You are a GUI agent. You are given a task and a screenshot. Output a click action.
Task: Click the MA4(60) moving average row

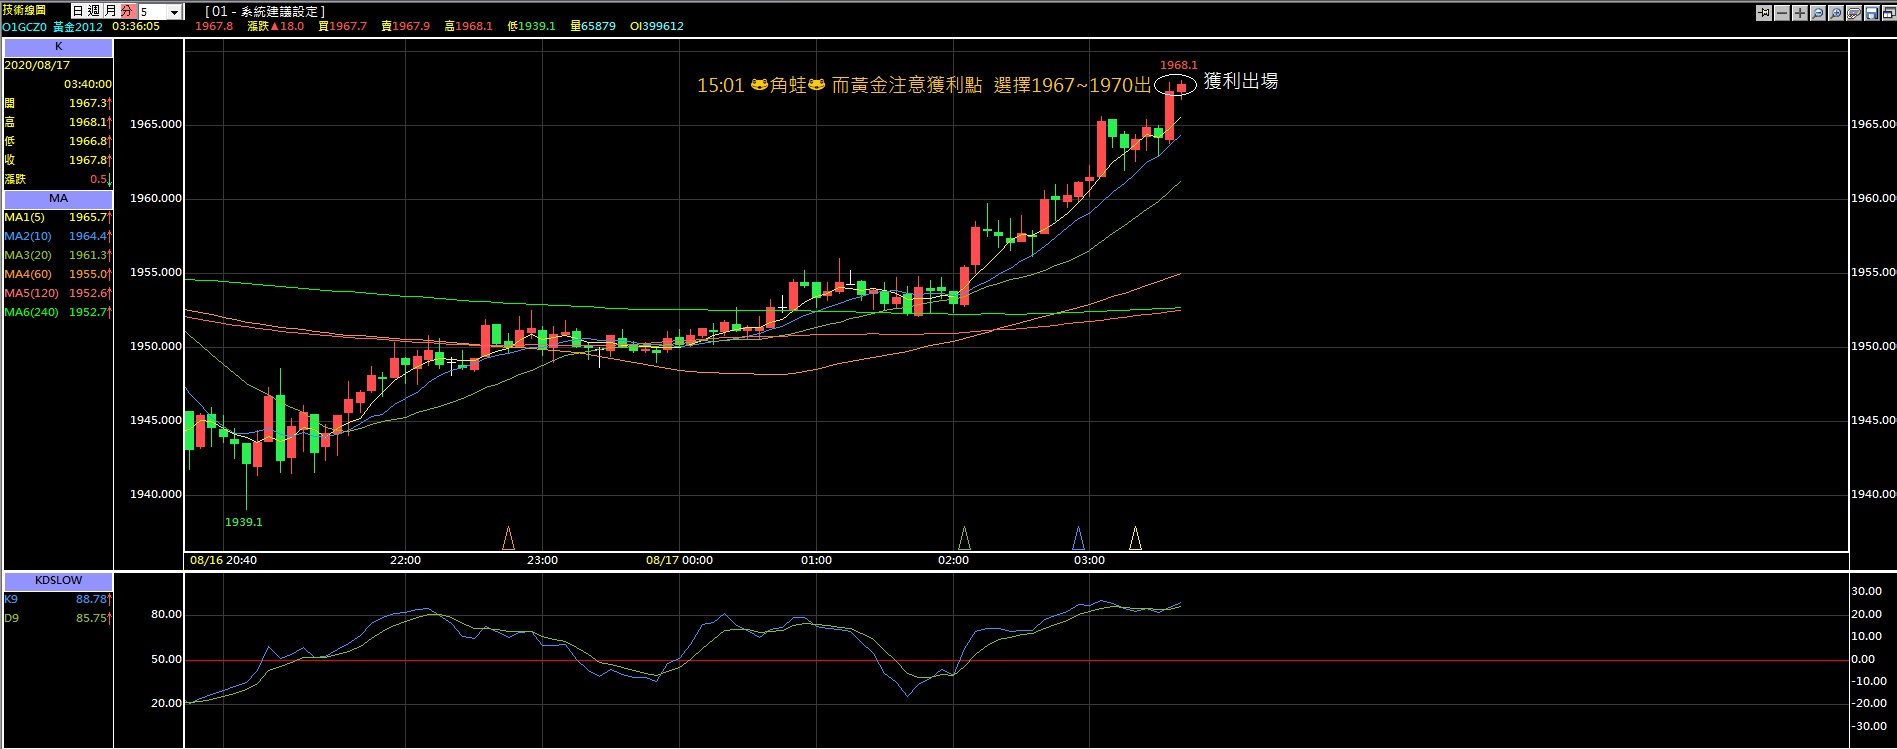[58, 274]
